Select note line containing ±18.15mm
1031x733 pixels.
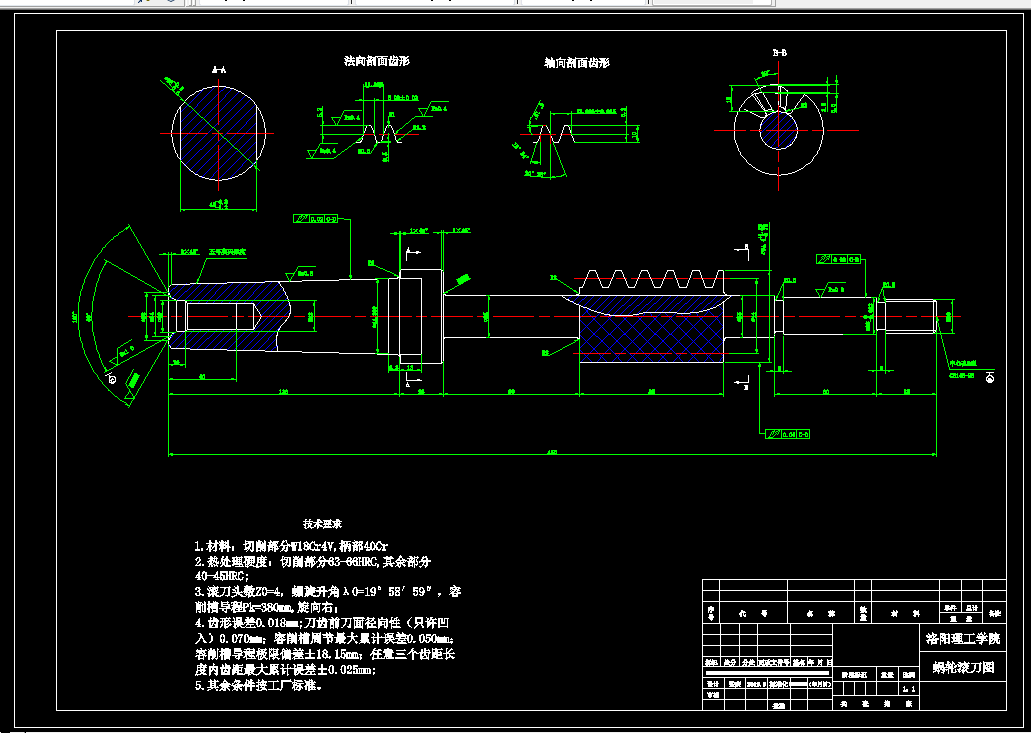(x=325, y=655)
